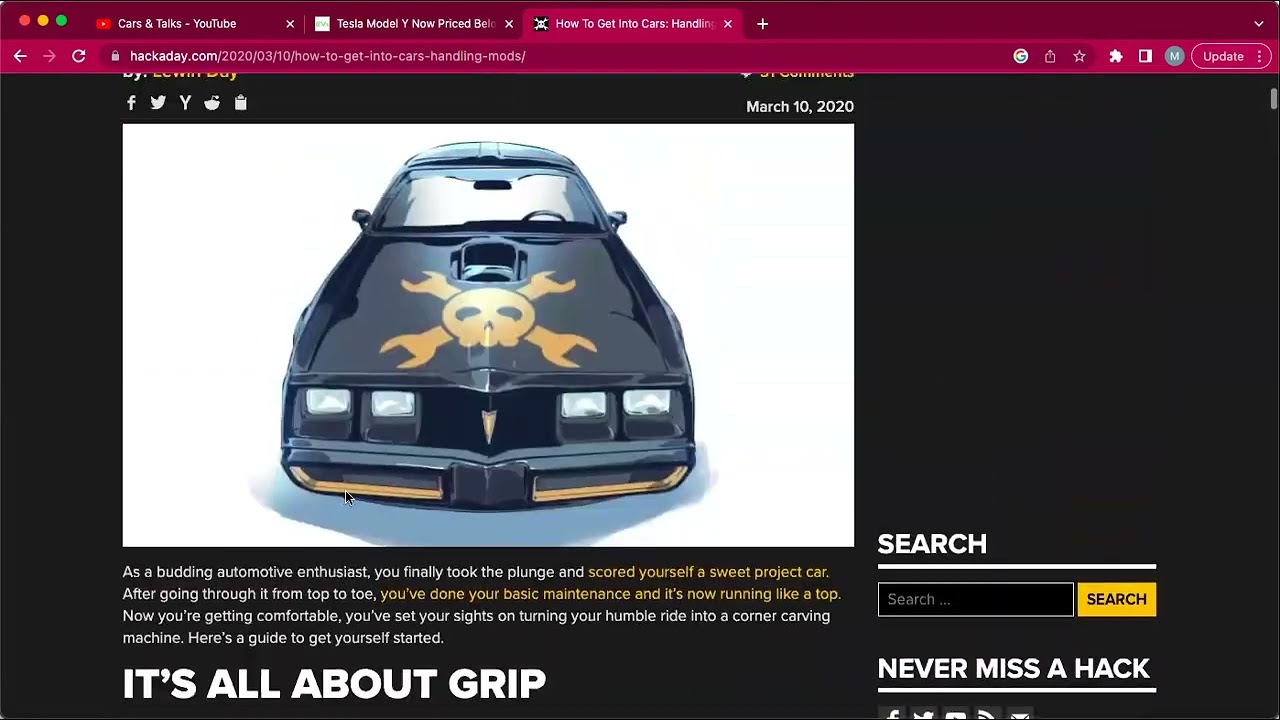Click the clipboard icon beside the share icons
Image resolution: width=1280 pixels, height=720 pixels.
[x=240, y=103]
